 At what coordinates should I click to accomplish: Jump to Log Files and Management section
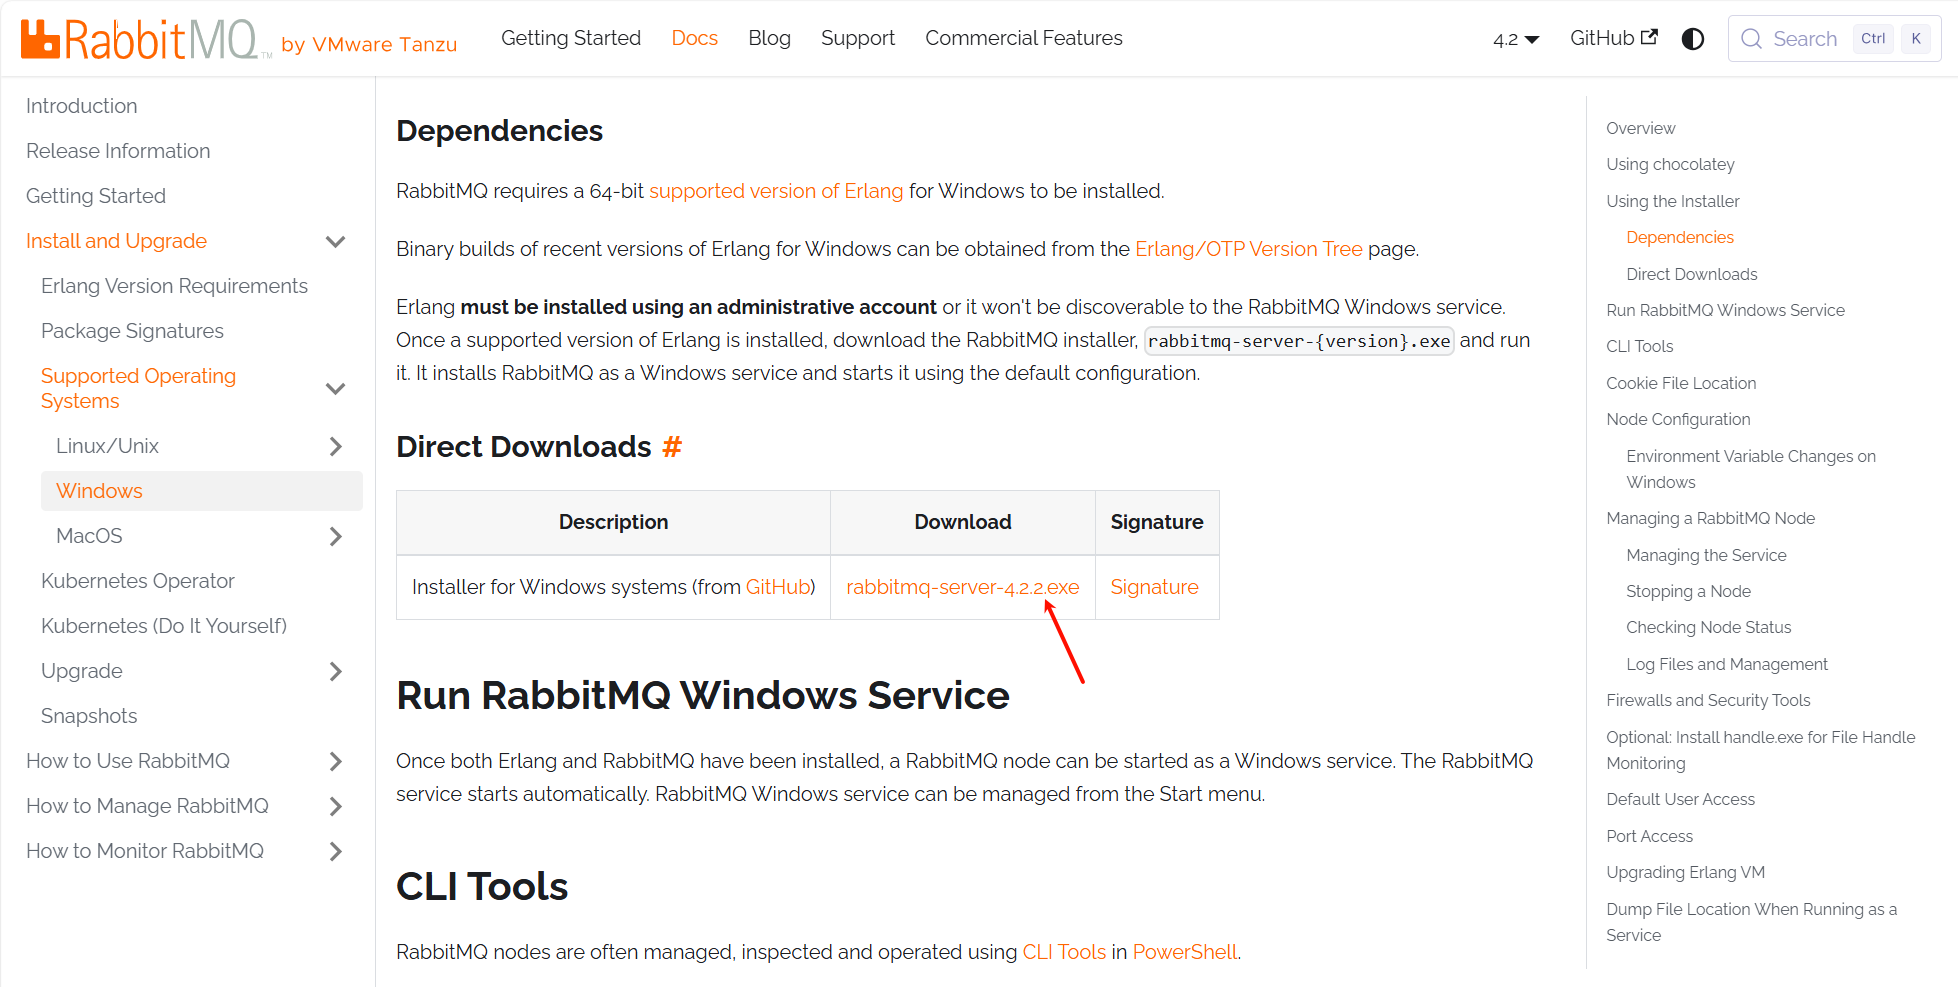1727,664
